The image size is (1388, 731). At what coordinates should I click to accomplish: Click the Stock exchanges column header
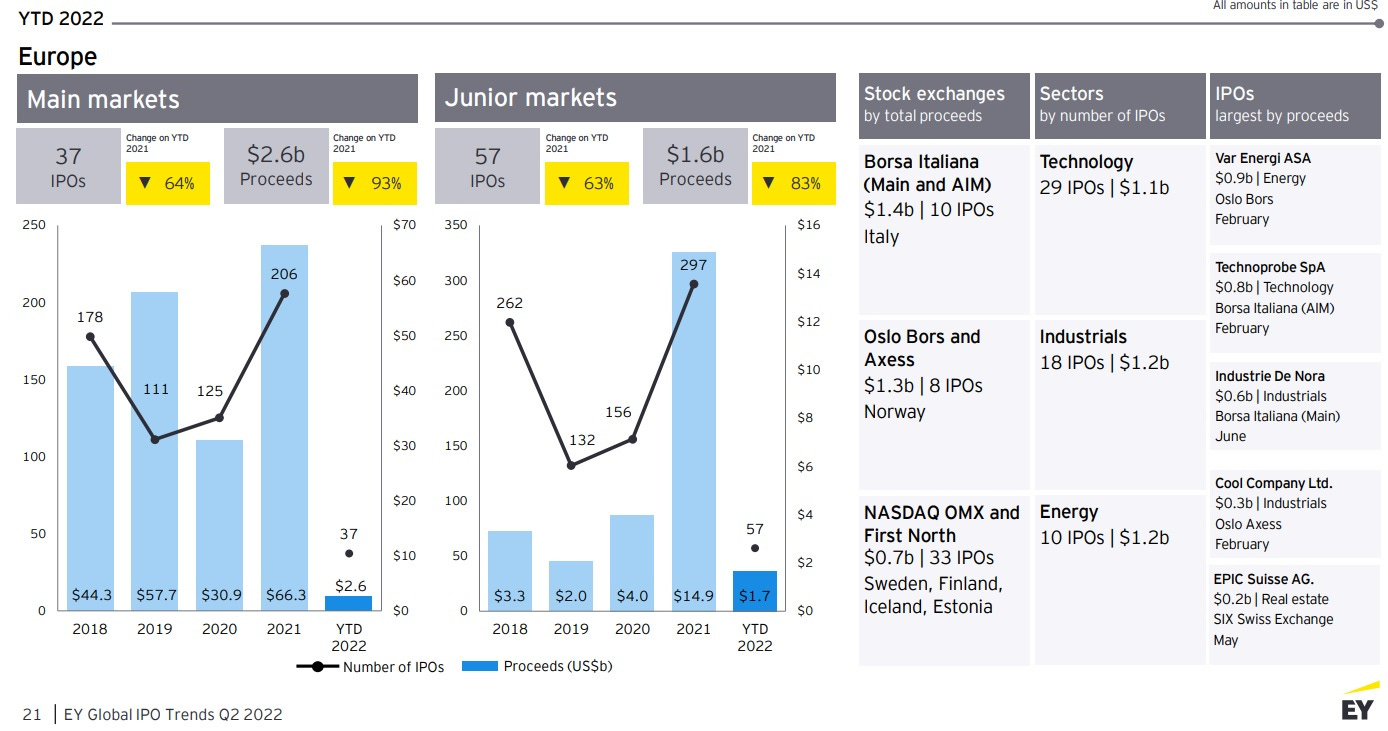tap(944, 104)
